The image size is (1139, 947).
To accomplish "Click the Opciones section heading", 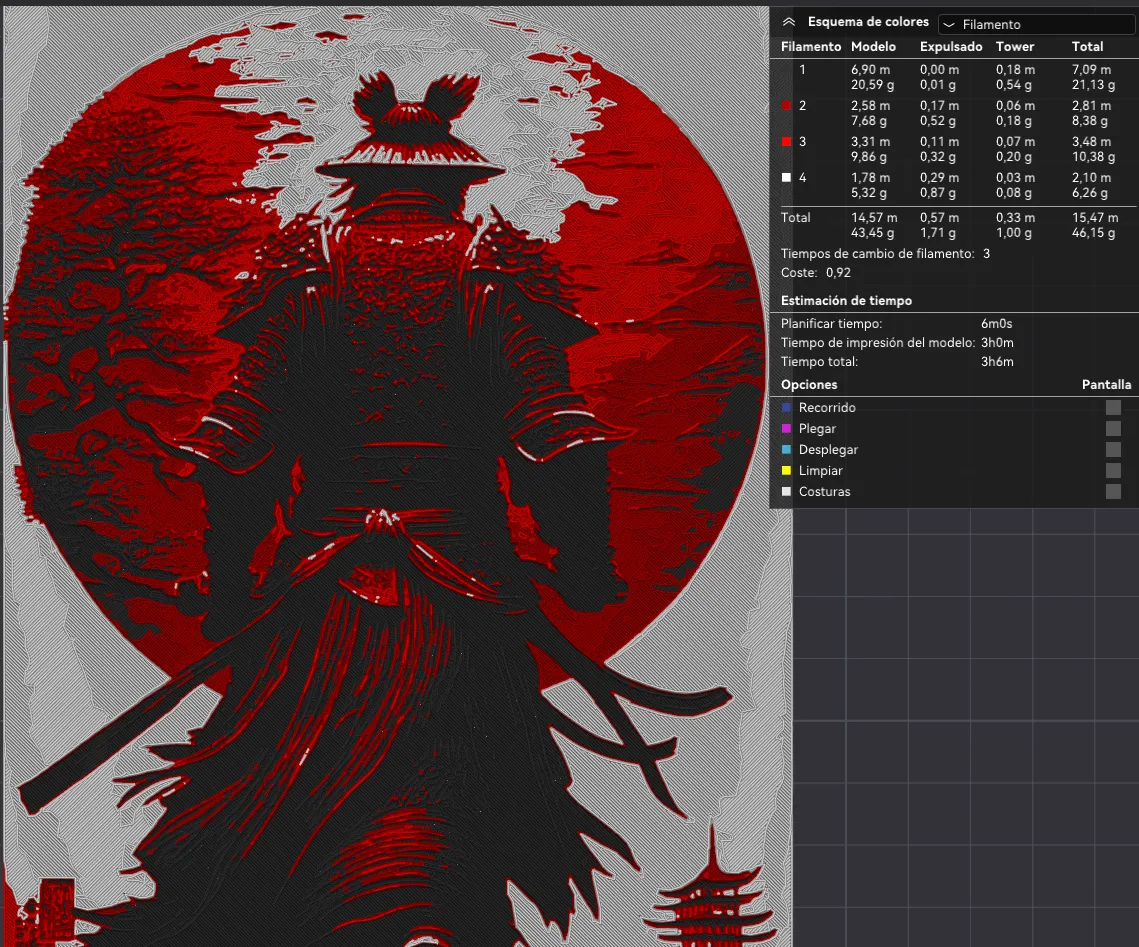I will pos(809,385).
